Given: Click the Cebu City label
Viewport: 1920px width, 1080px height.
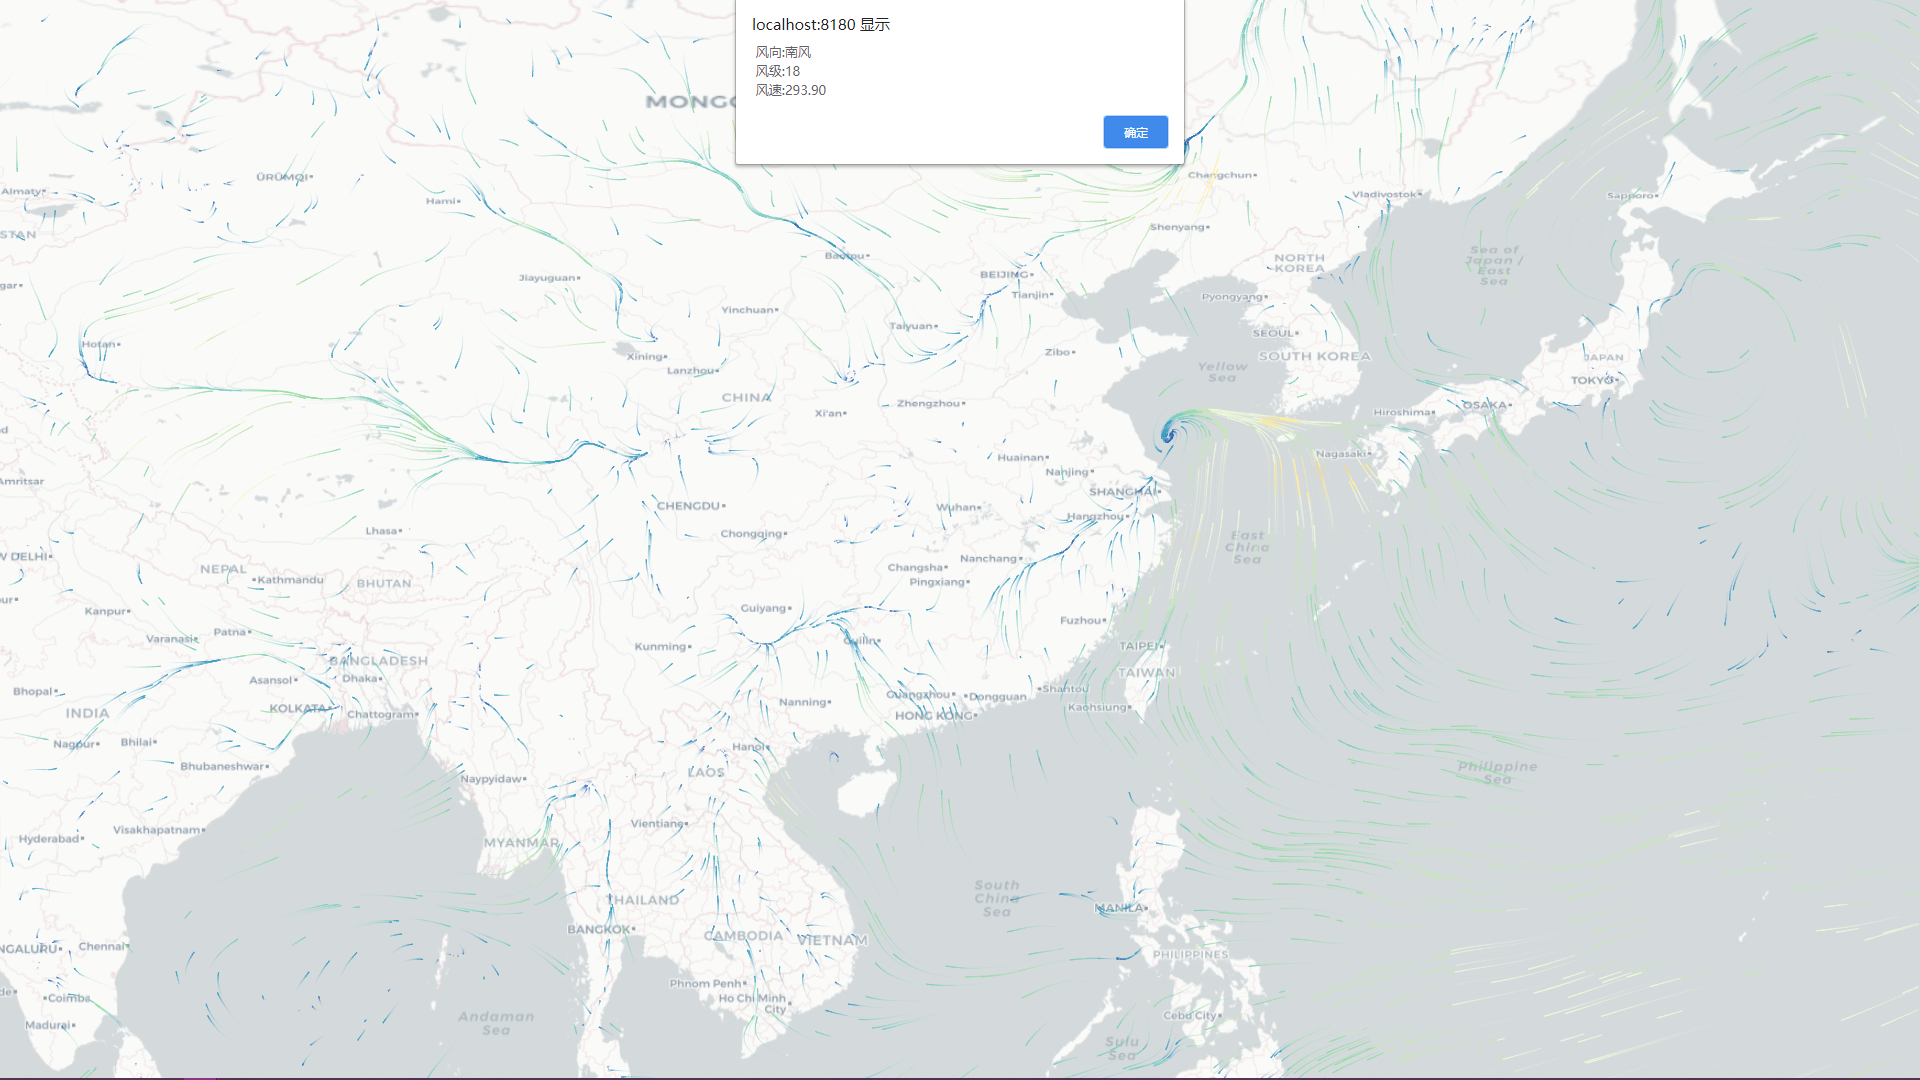Looking at the screenshot, I should coord(1192,1016).
